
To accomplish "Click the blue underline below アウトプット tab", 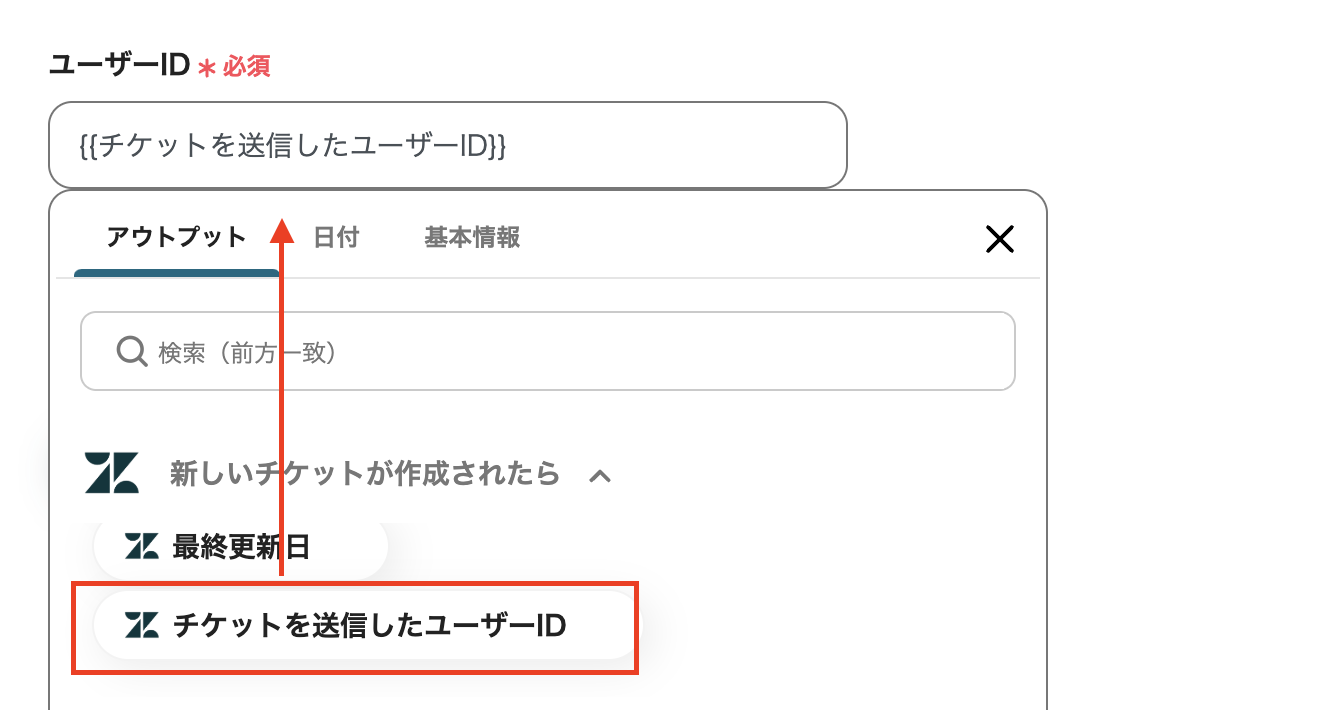I will click(x=176, y=273).
